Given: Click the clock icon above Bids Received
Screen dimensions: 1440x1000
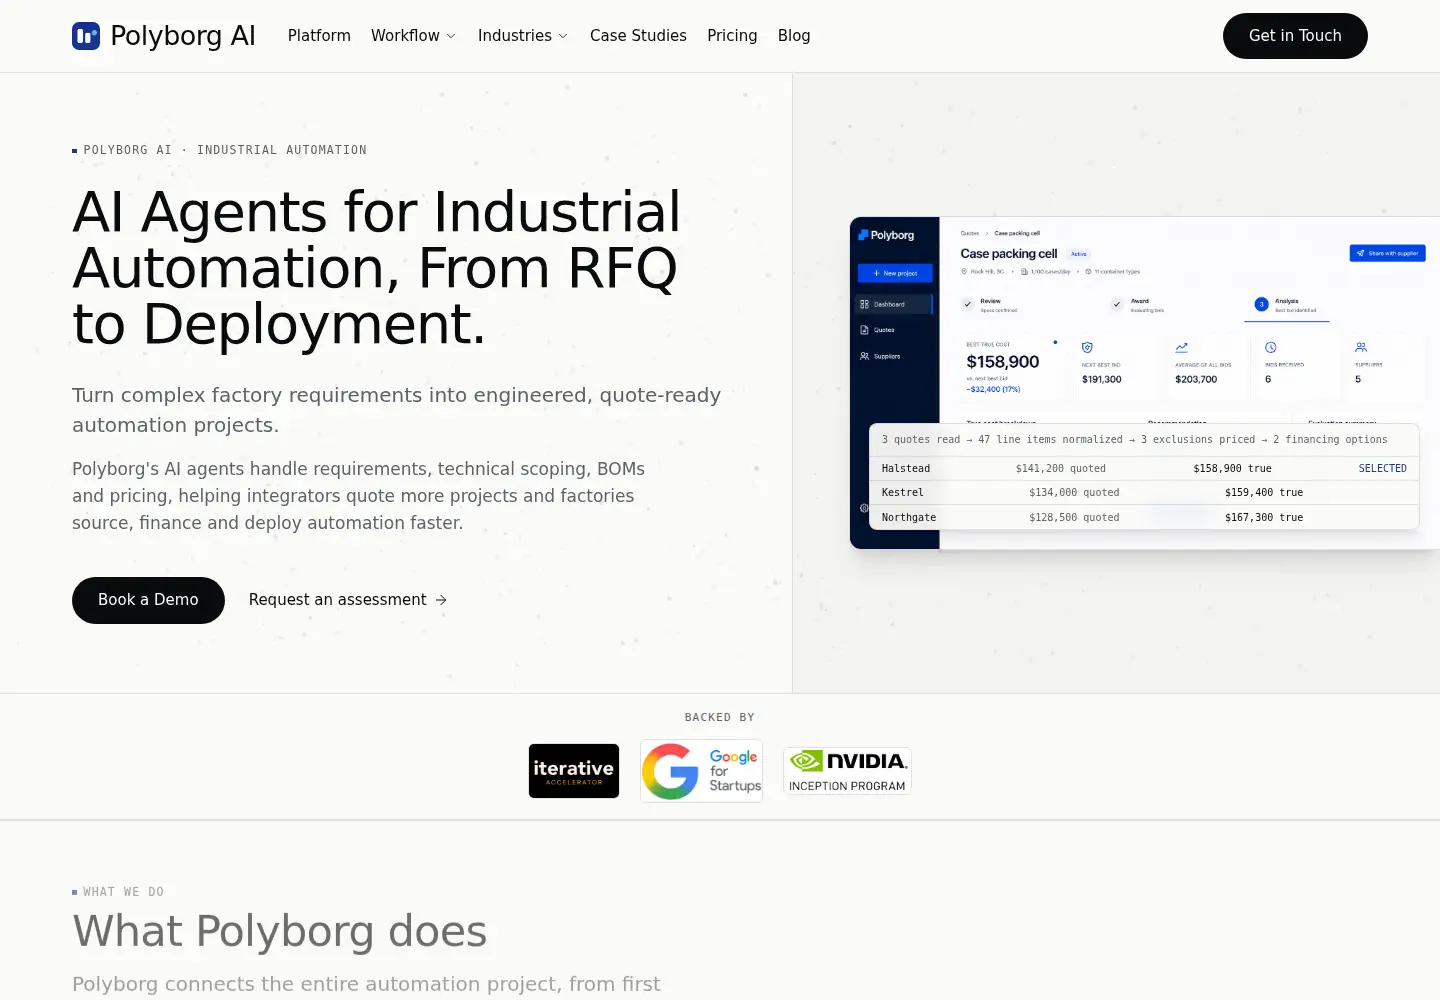Looking at the screenshot, I should (1270, 347).
